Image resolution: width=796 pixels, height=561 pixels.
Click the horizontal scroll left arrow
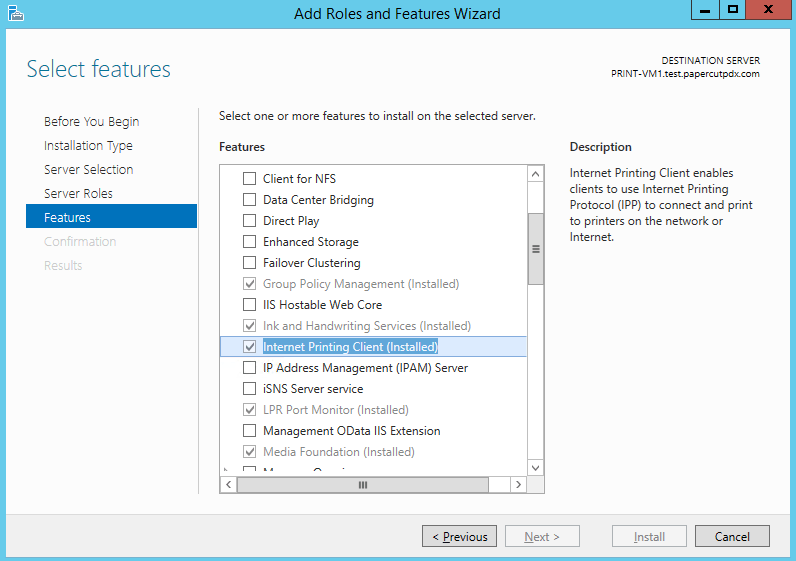[x=228, y=485]
